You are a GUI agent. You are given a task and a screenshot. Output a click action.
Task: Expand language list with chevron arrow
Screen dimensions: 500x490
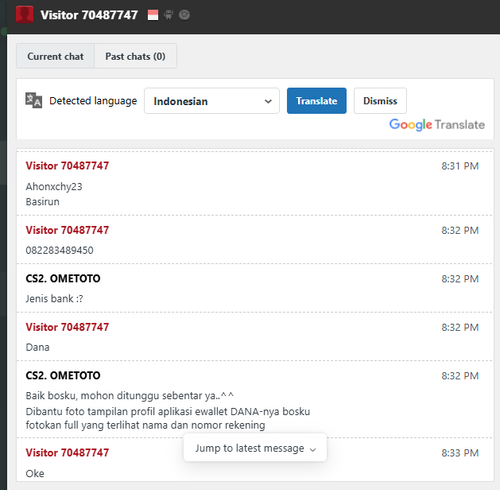click(268, 101)
